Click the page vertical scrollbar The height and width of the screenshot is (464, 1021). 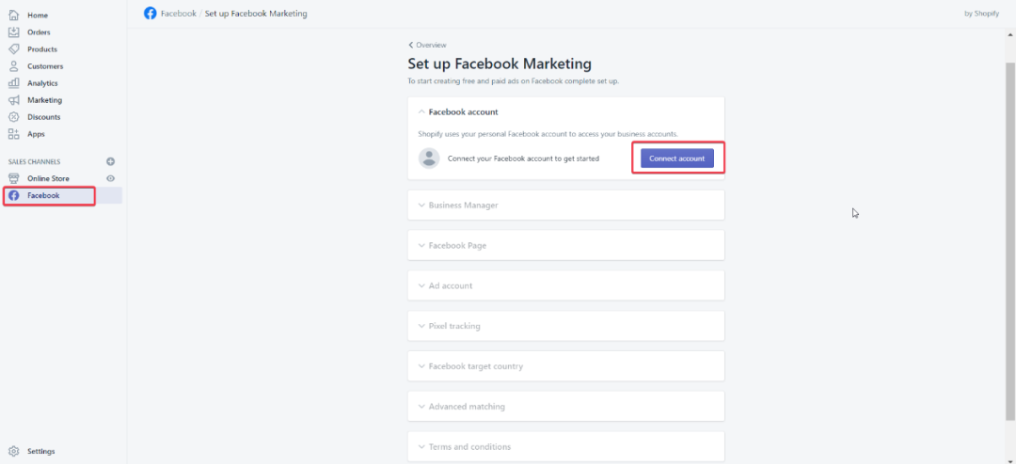click(1010, 241)
